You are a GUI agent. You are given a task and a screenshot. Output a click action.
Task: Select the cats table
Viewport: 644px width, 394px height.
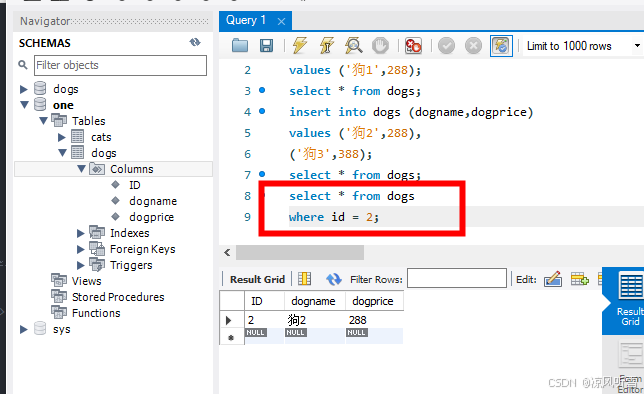101,137
